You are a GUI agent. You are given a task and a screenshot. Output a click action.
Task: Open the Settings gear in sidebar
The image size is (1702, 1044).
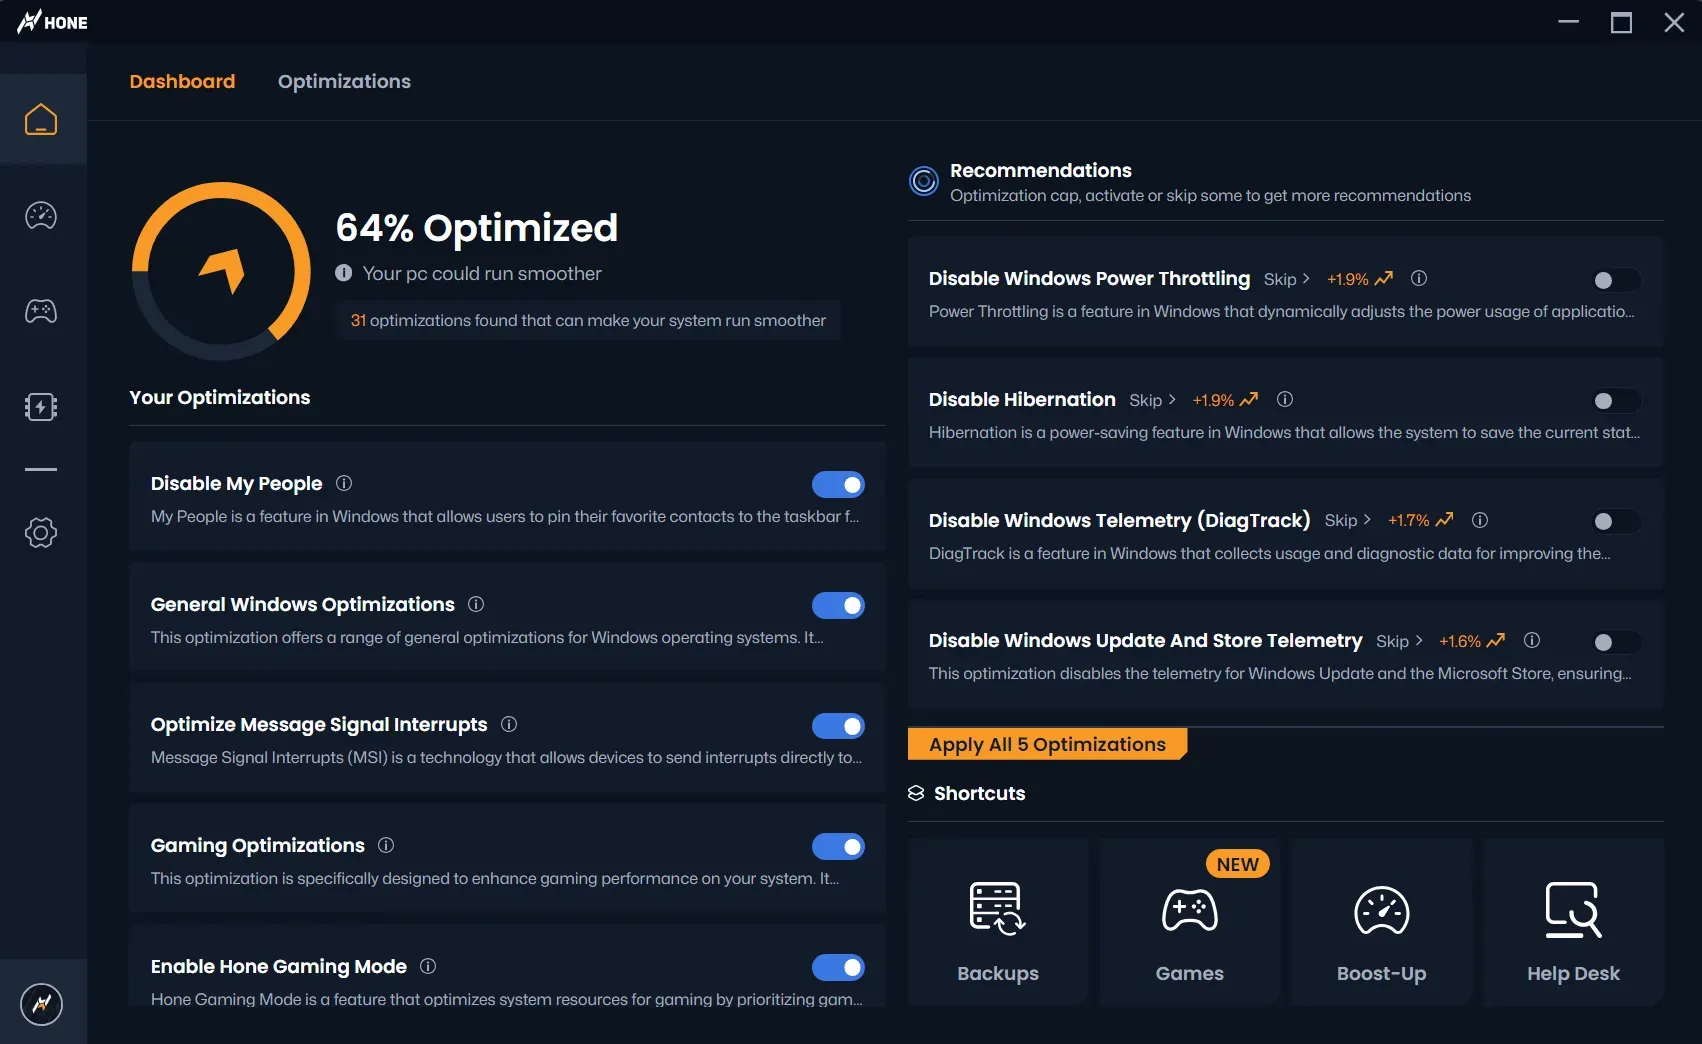(41, 532)
